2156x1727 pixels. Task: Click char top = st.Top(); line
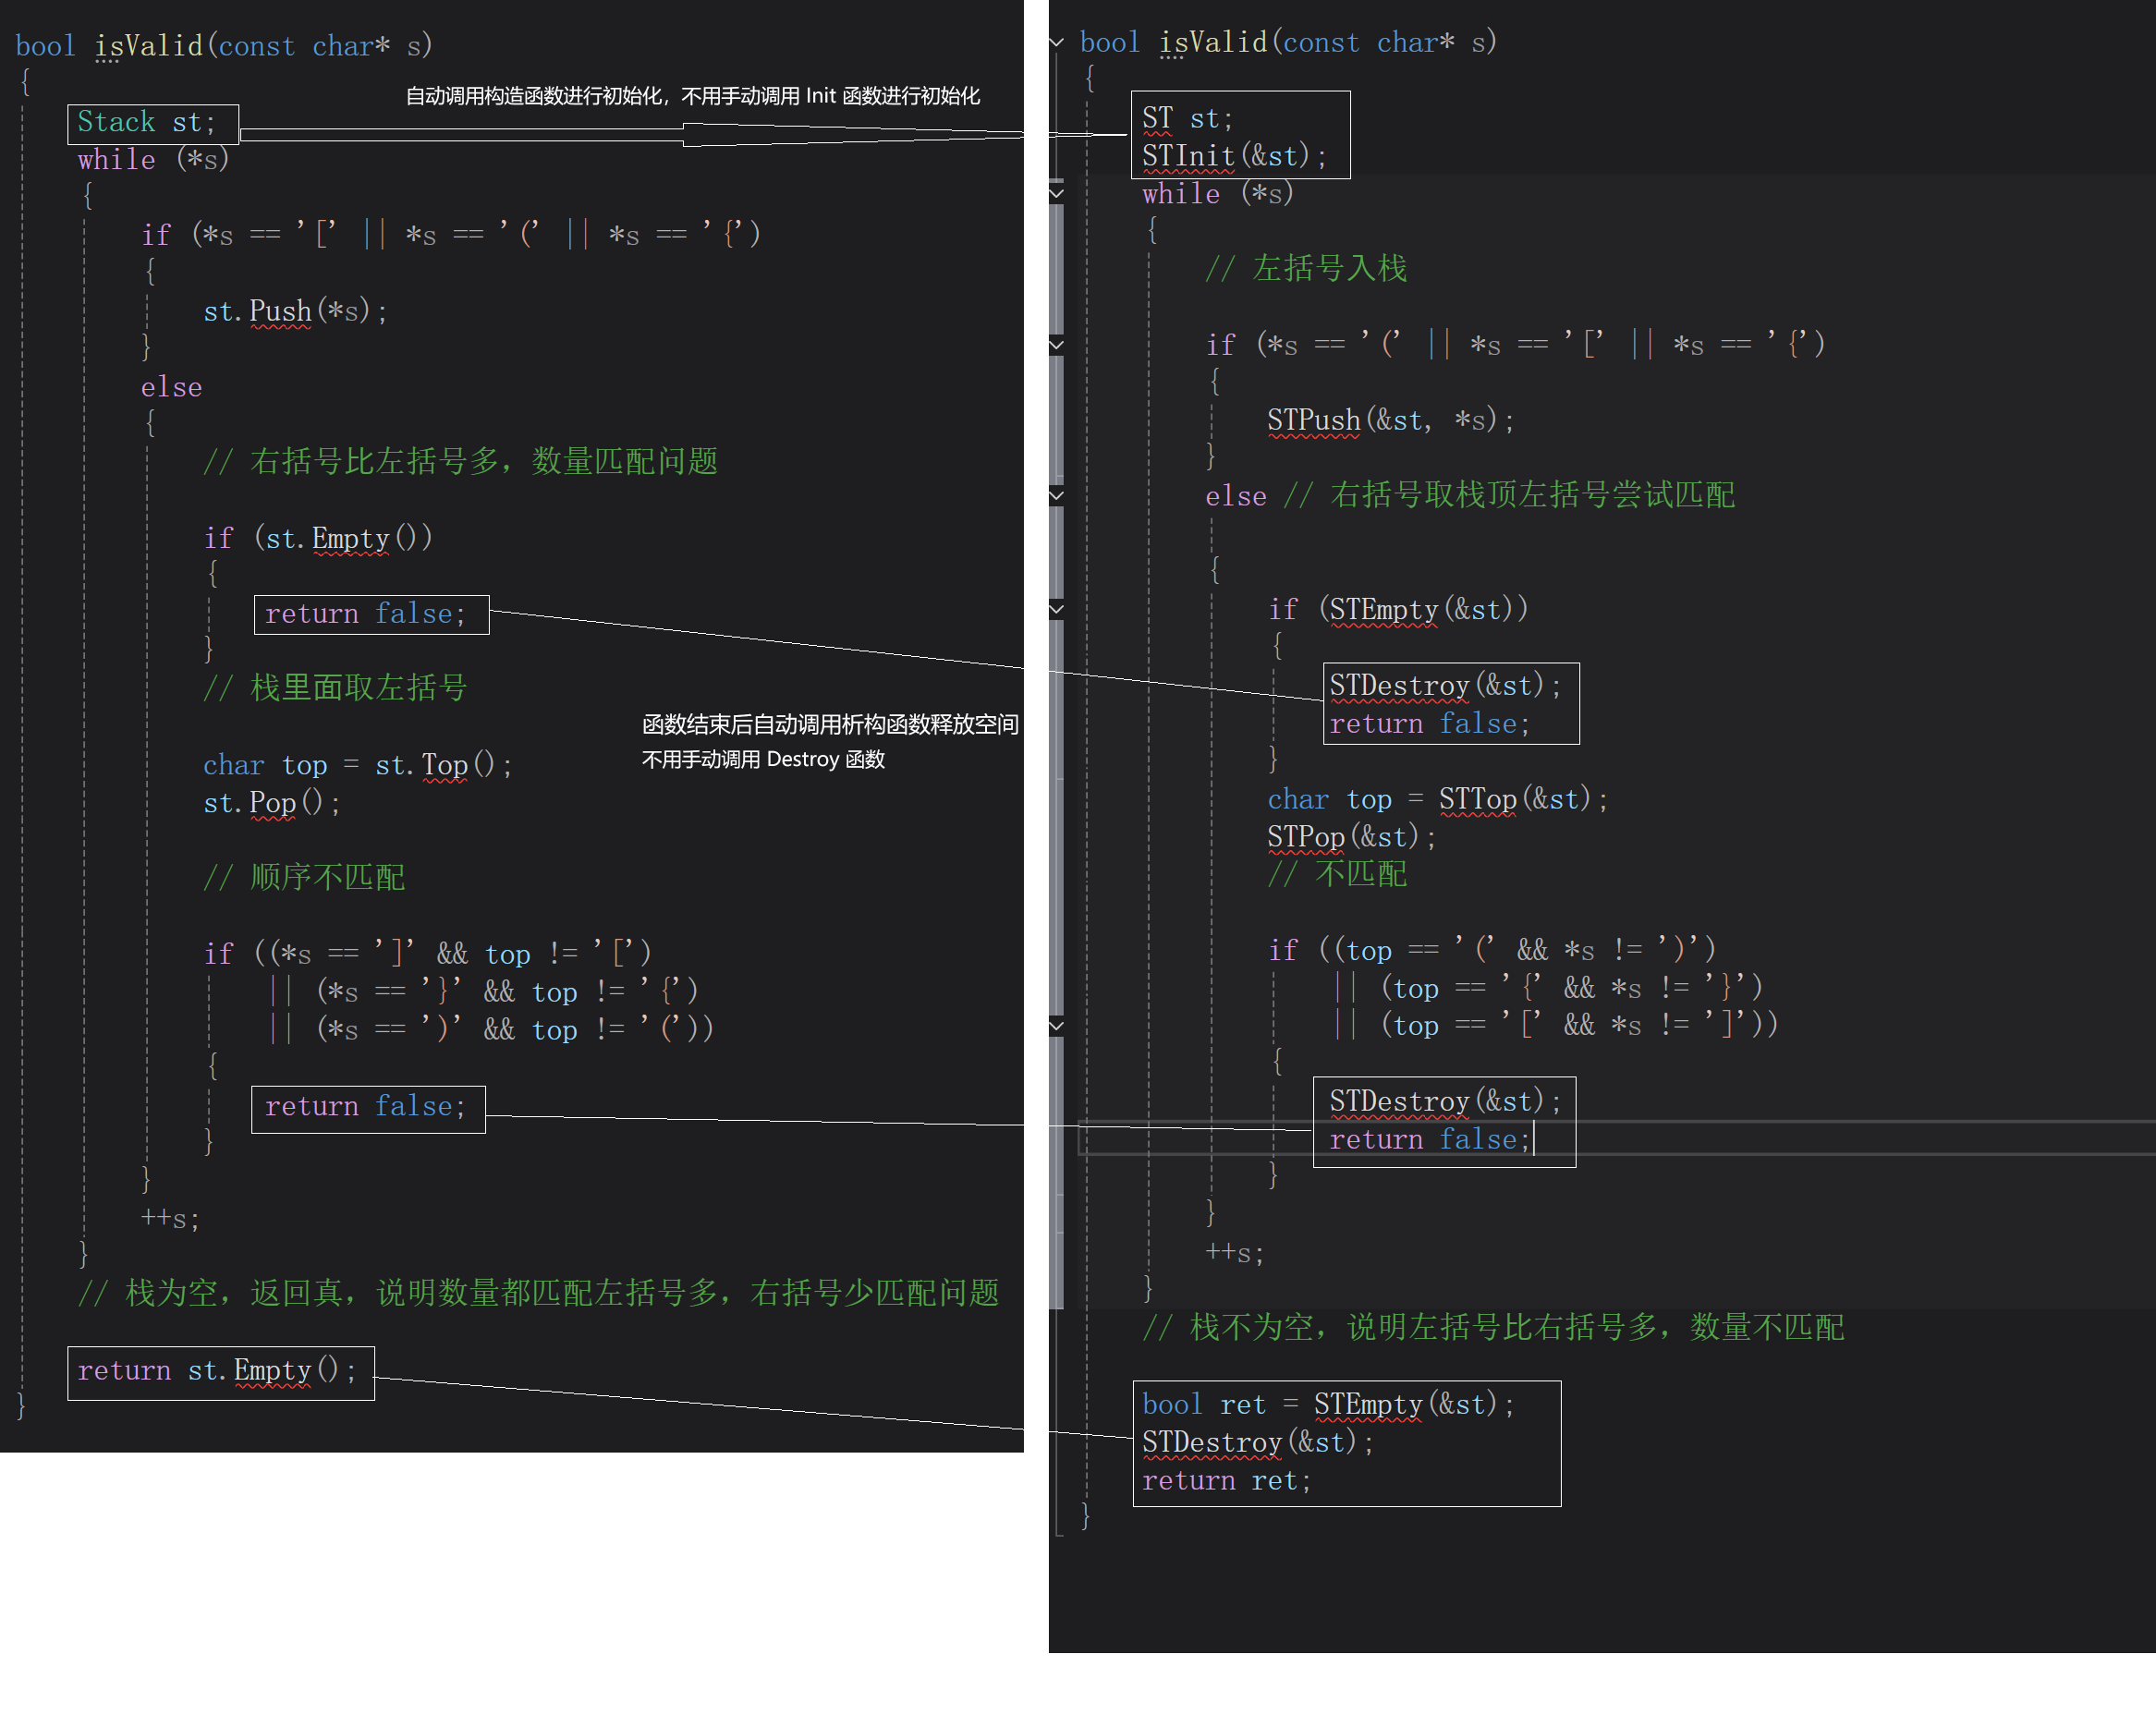[357, 765]
